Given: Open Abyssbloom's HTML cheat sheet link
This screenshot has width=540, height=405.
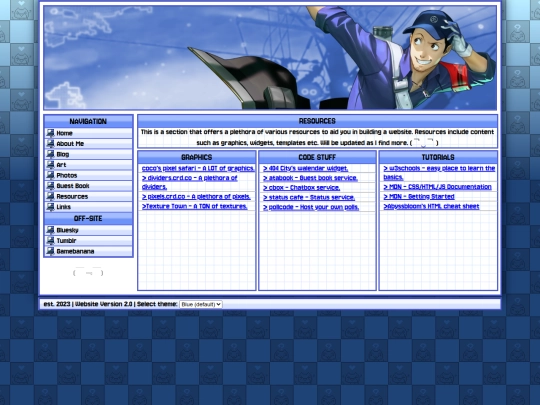Looking at the screenshot, I should click(431, 206).
